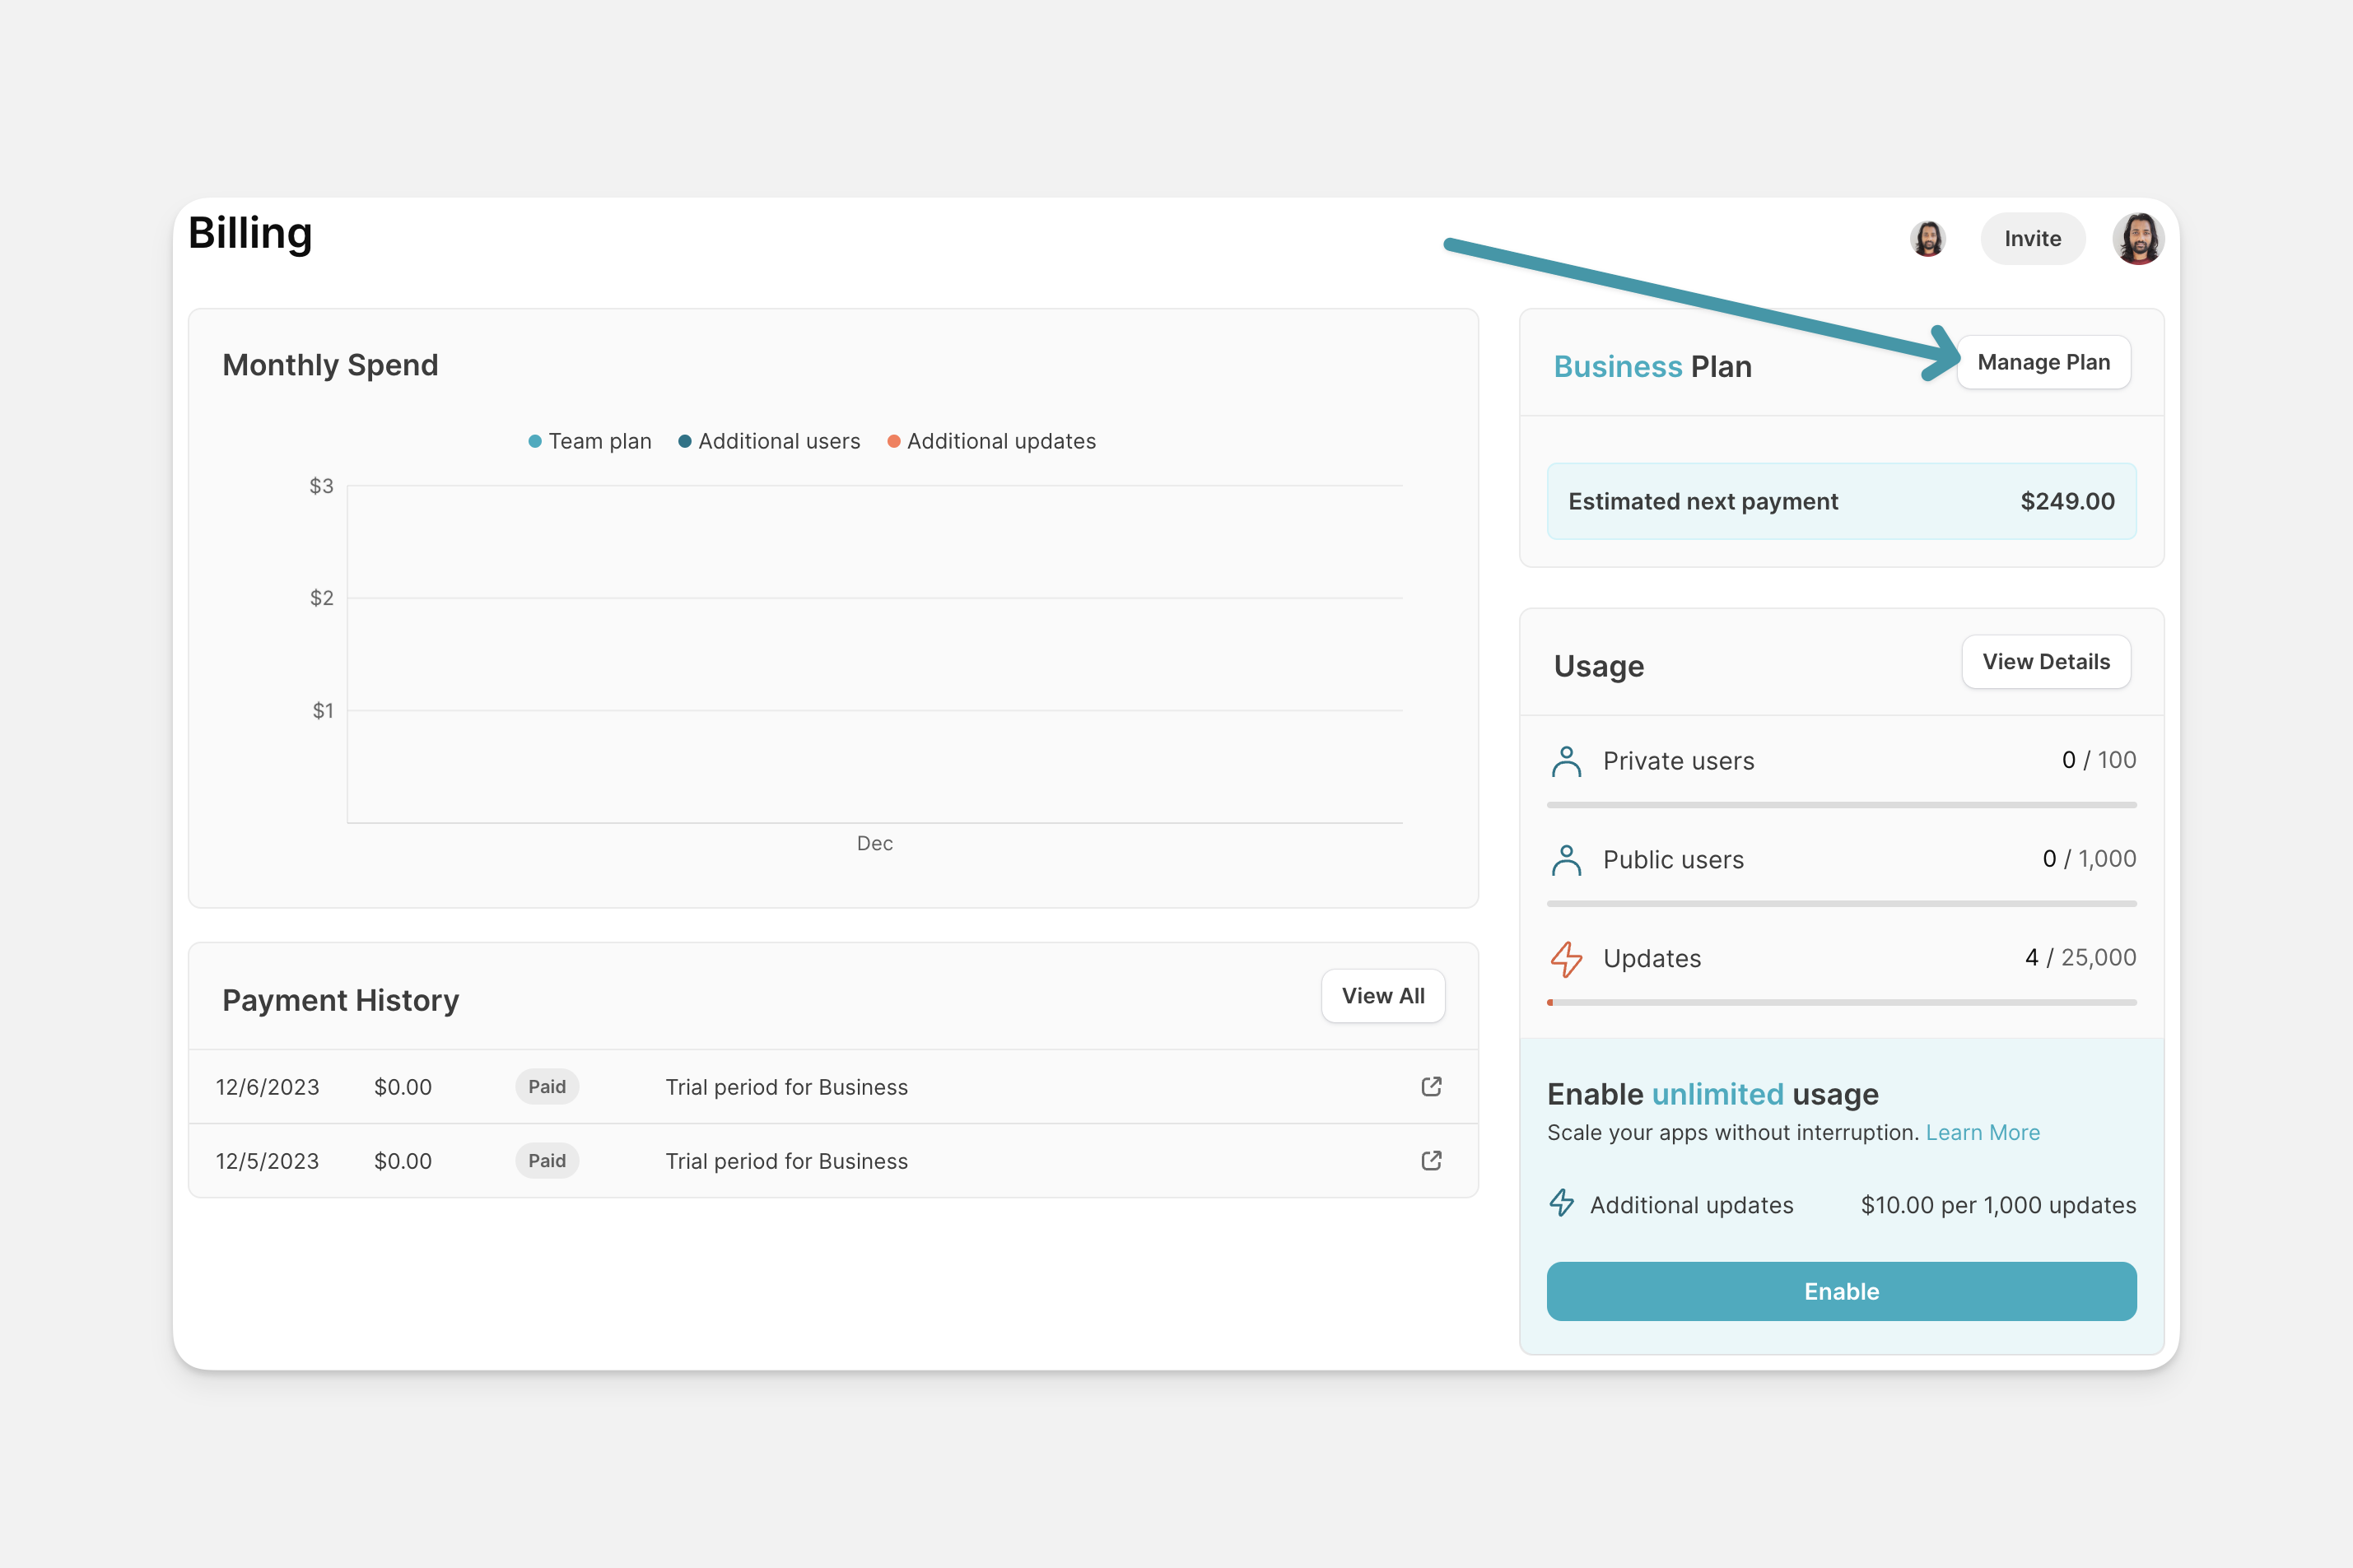The image size is (2353, 1568).
Task: Click the $1 chart axis label
Action: click(x=322, y=711)
